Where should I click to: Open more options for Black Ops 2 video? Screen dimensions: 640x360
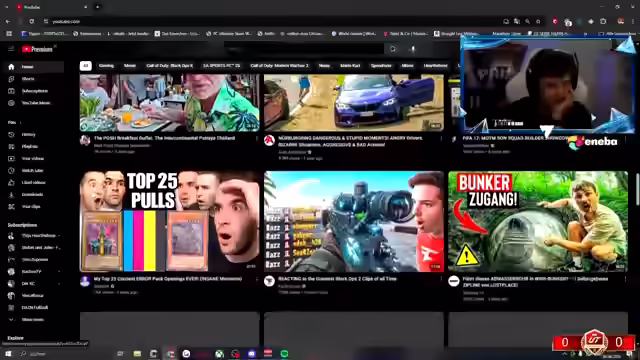click(441, 280)
